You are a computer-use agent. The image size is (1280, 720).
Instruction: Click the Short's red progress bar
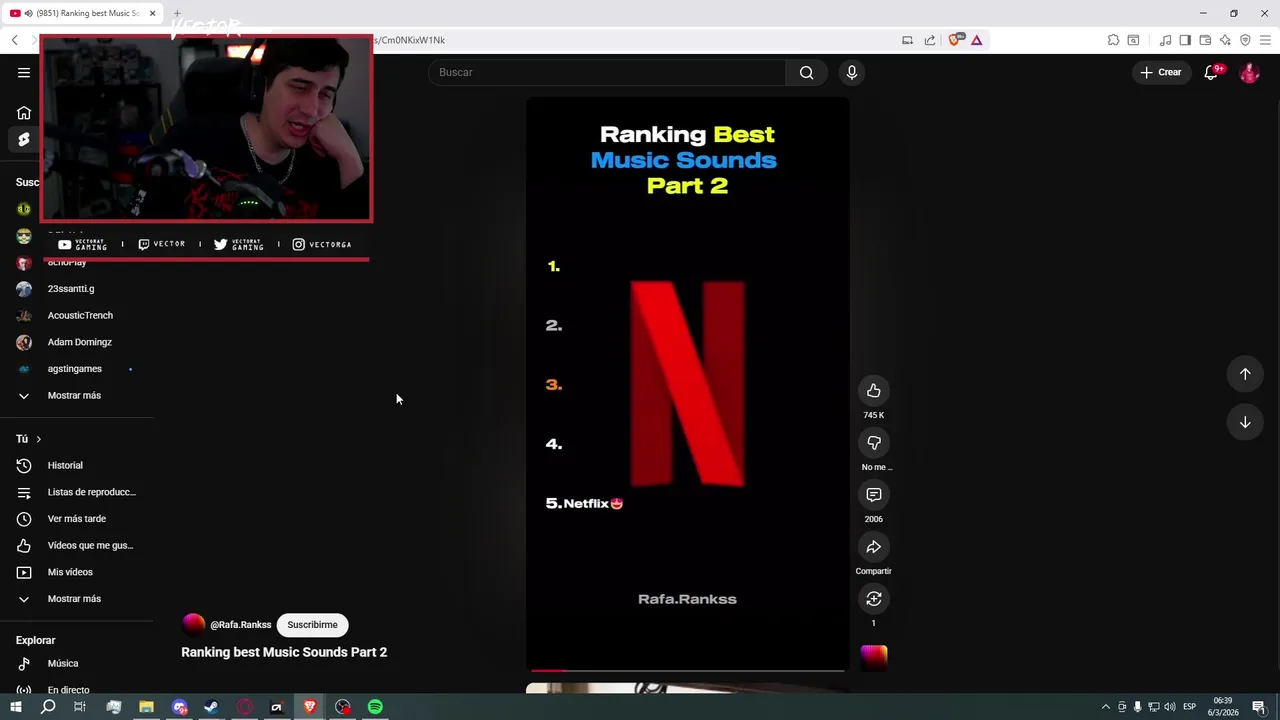click(x=687, y=670)
